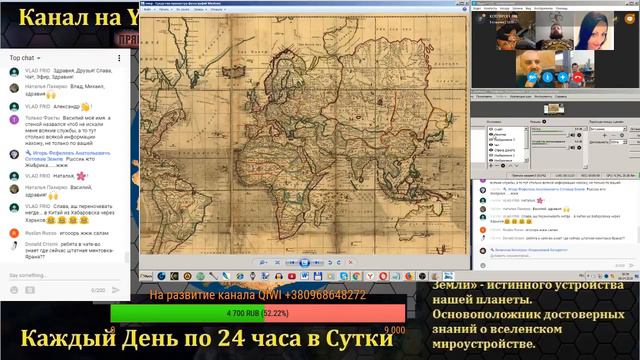Go to next photo in viewer
This screenshot has width=640, height=360.
click(x=317, y=262)
